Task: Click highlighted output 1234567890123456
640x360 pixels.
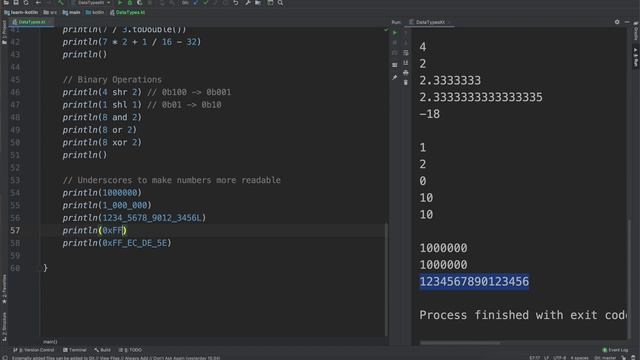Action: [474, 282]
